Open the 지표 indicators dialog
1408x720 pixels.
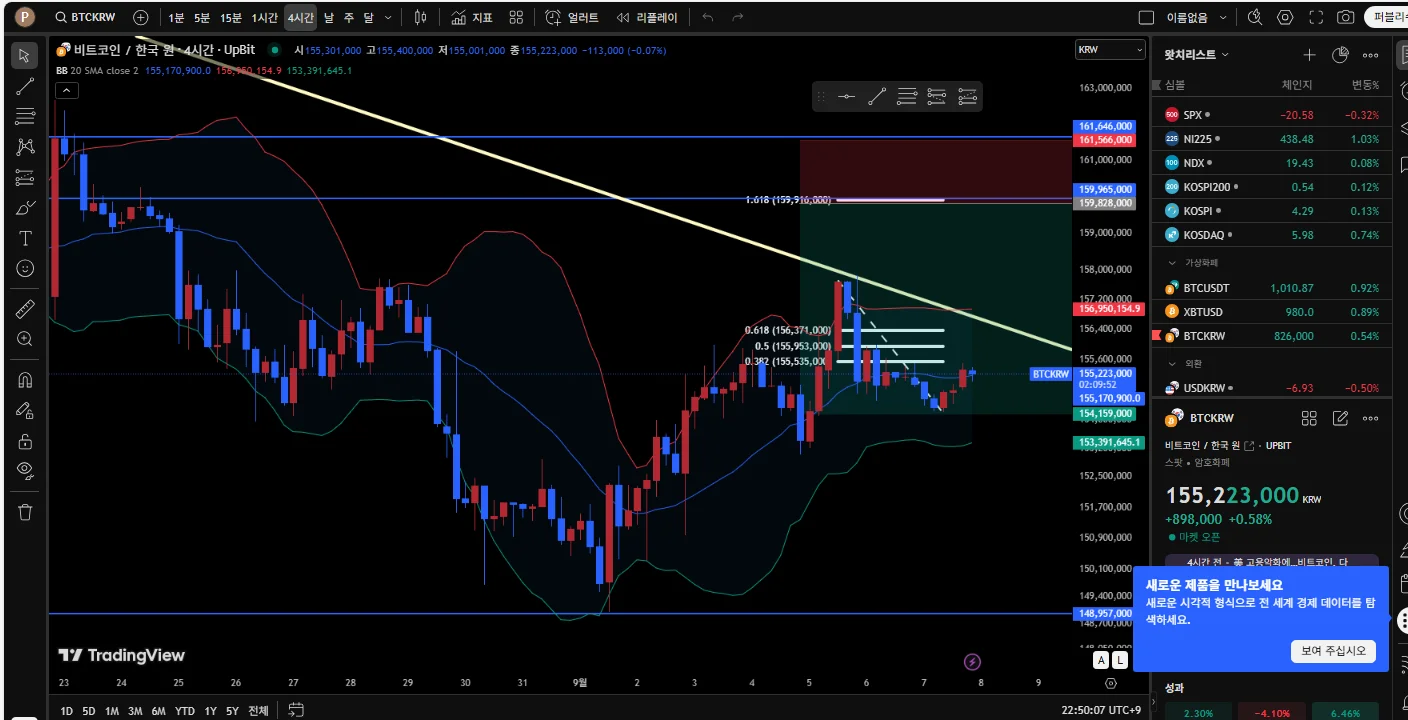click(472, 17)
